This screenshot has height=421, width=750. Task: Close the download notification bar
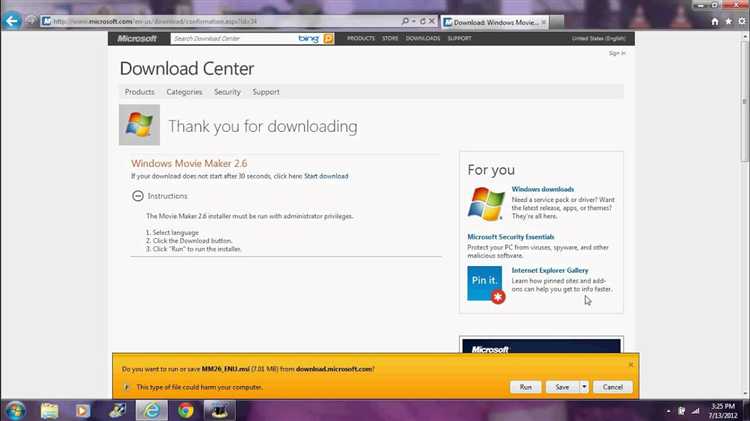pyautogui.click(x=630, y=365)
